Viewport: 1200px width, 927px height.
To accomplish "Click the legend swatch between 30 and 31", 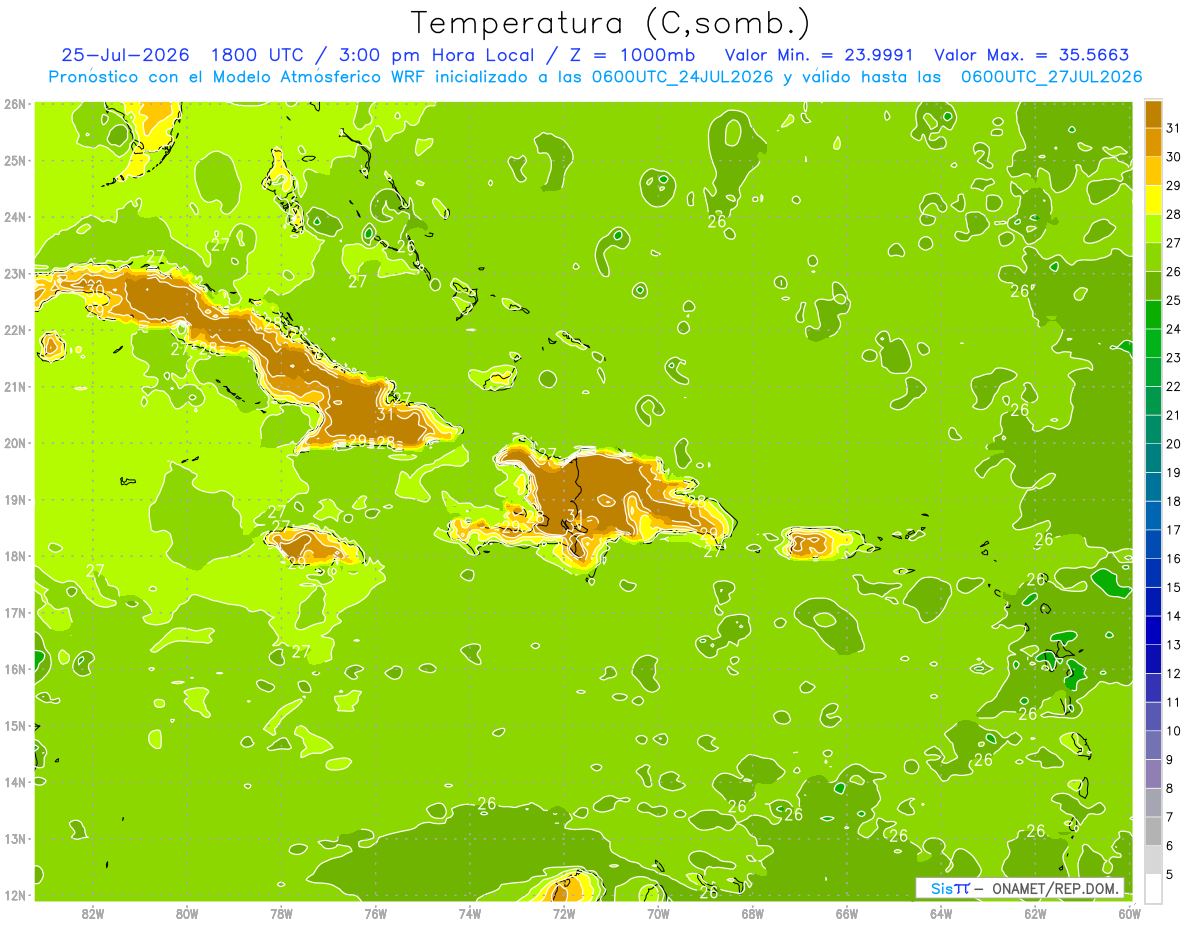I will pos(1153,142).
